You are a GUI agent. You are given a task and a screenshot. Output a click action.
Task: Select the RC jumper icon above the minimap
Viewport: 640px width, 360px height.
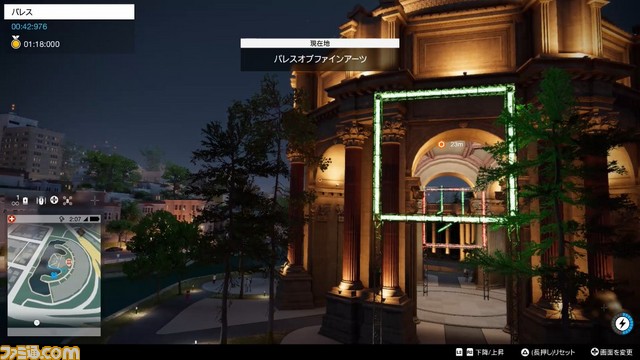[41, 200]
